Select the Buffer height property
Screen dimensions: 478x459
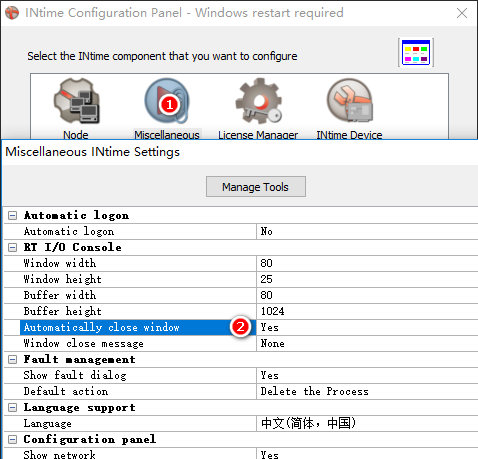point(138,312)
